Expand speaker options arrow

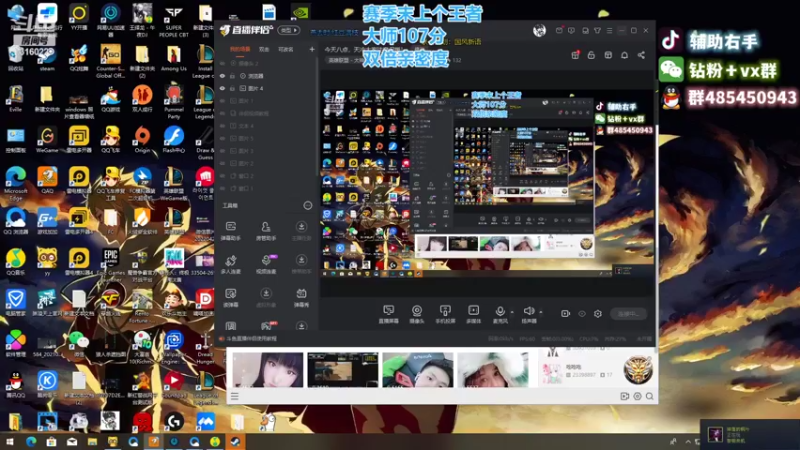click(x=540, y=312)
